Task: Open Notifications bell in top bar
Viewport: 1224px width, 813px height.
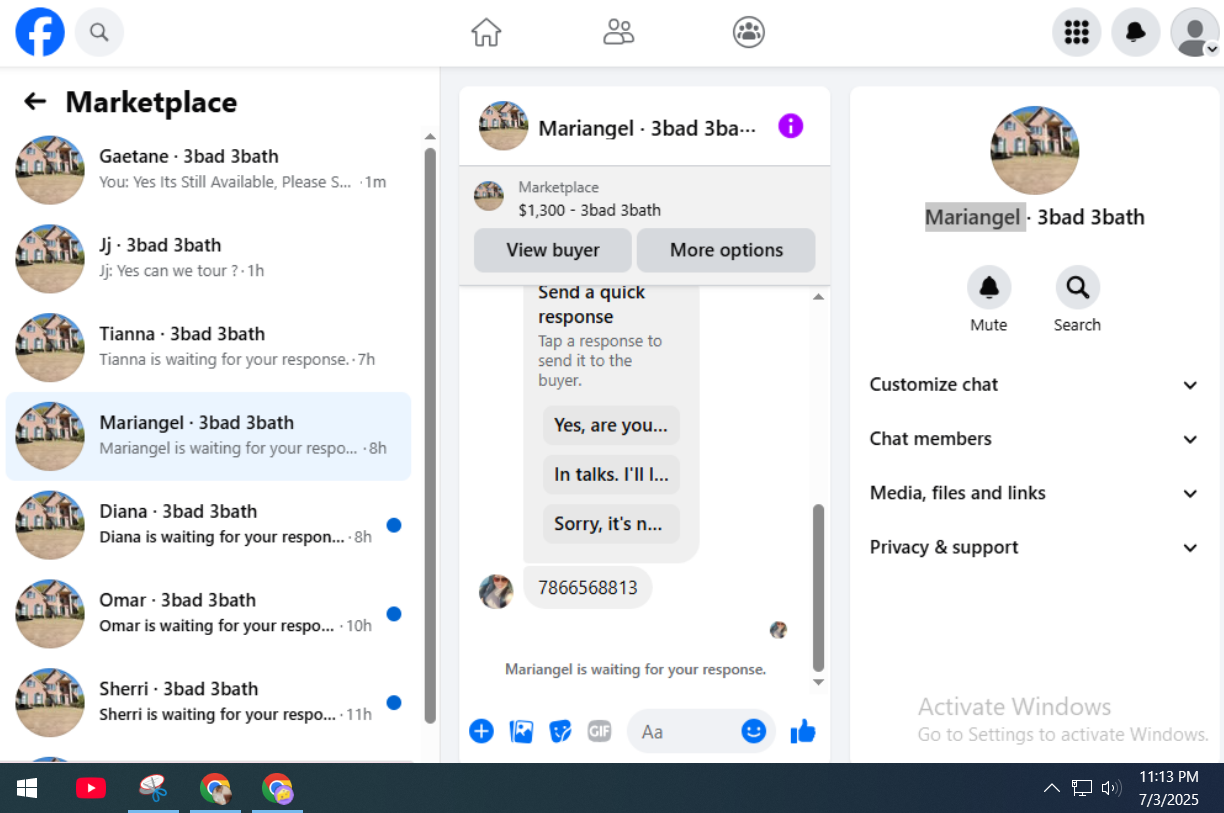Action: click(1136, 33)
